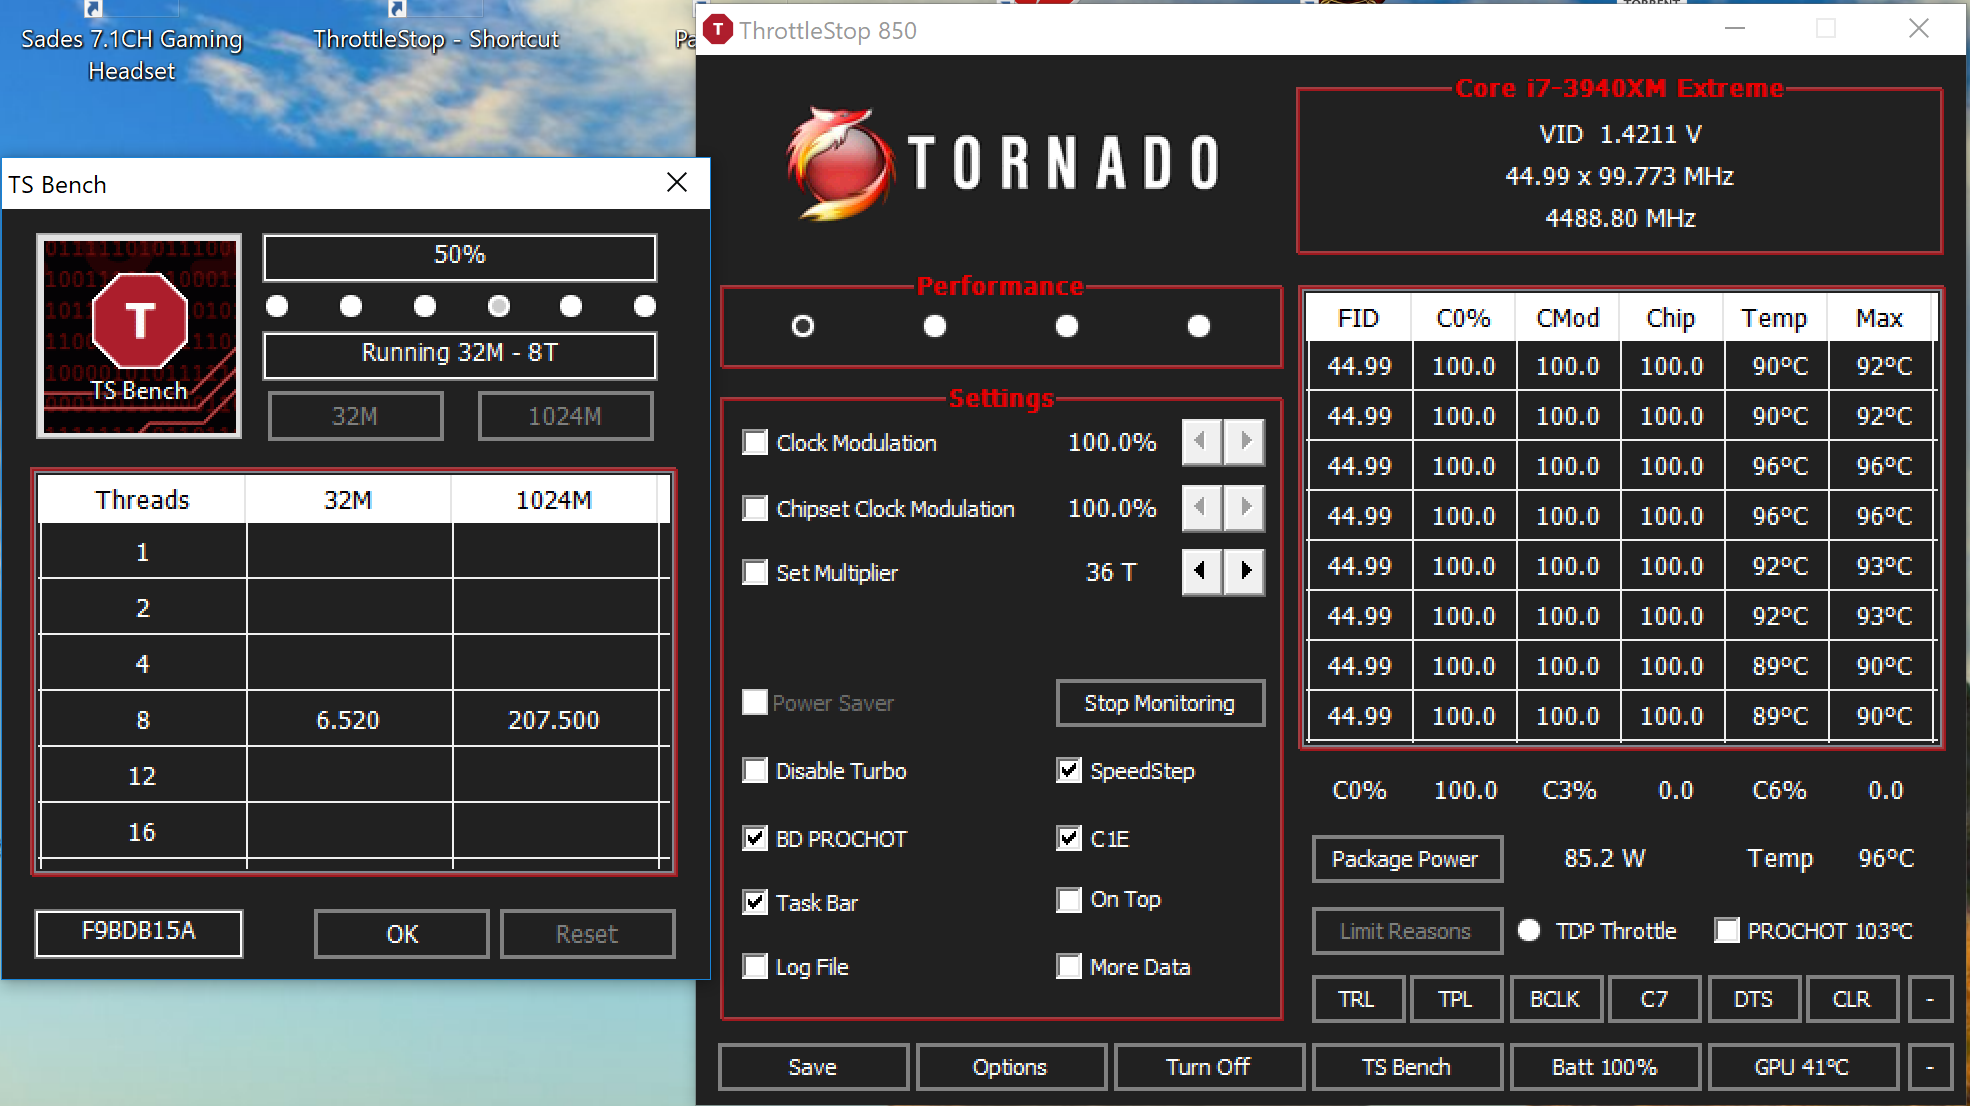This screenshot has width=1970, height=1106.
Task: Open the TPL power limits dialog
Action: (1456, 999)
